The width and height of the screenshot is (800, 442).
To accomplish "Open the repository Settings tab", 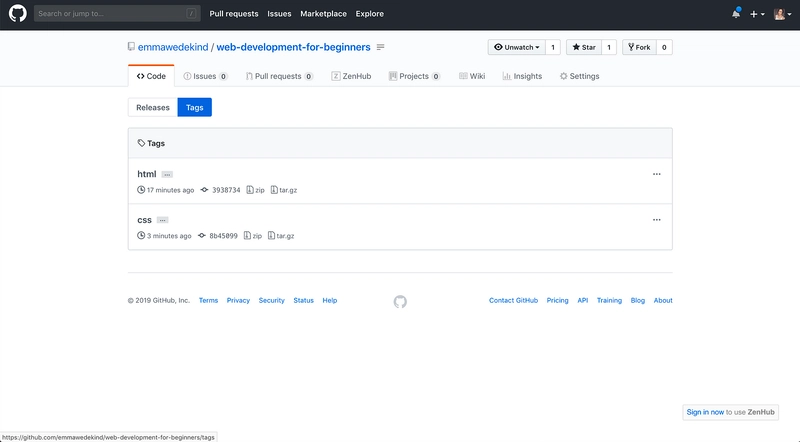I will [579, 76].
